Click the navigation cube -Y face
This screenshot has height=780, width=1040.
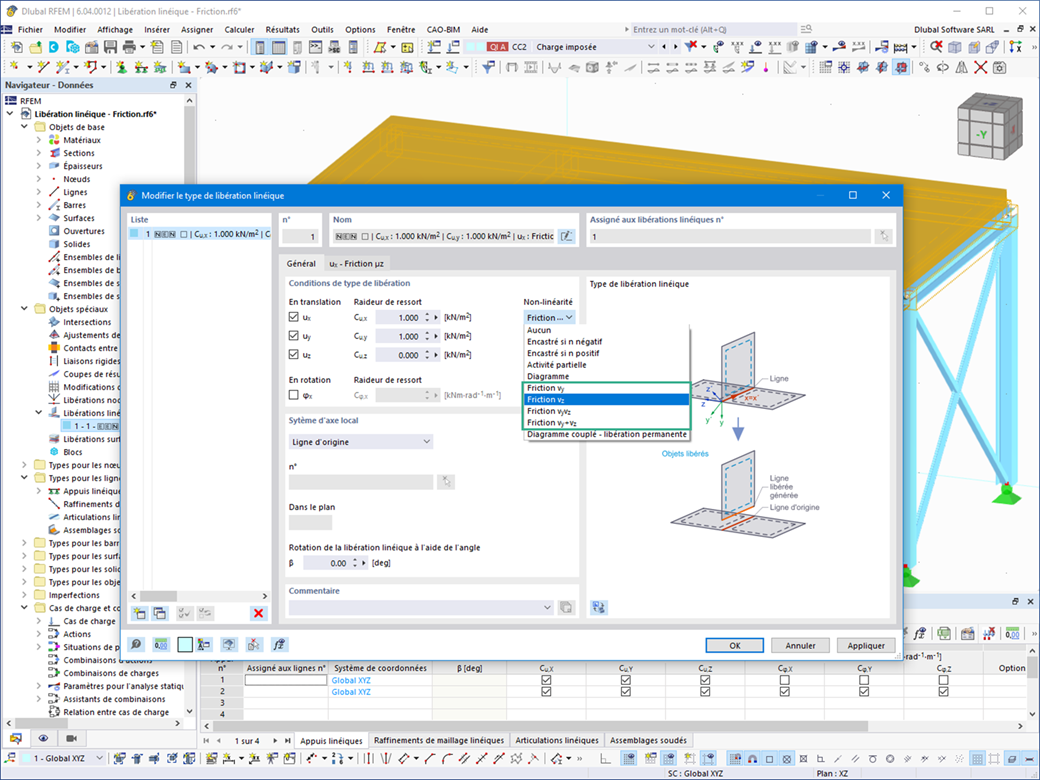point(982,135)
